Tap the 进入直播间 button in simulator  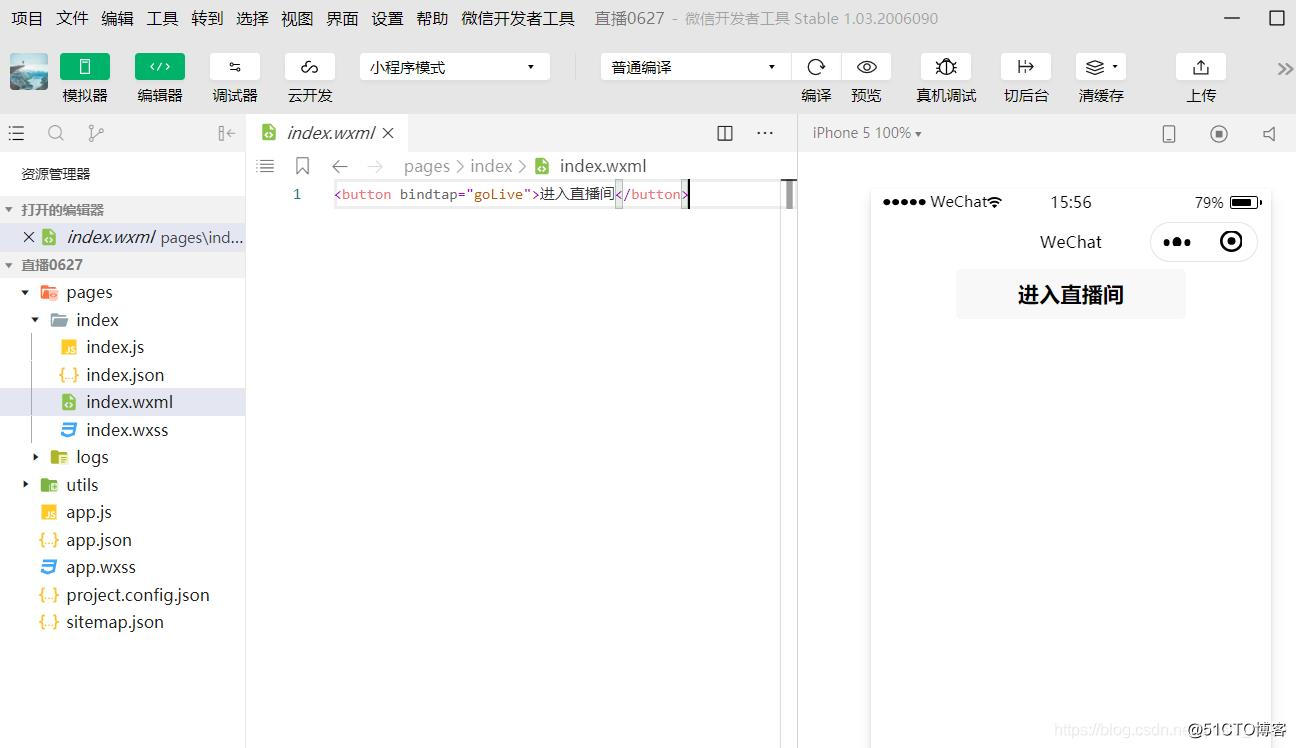1071,294
